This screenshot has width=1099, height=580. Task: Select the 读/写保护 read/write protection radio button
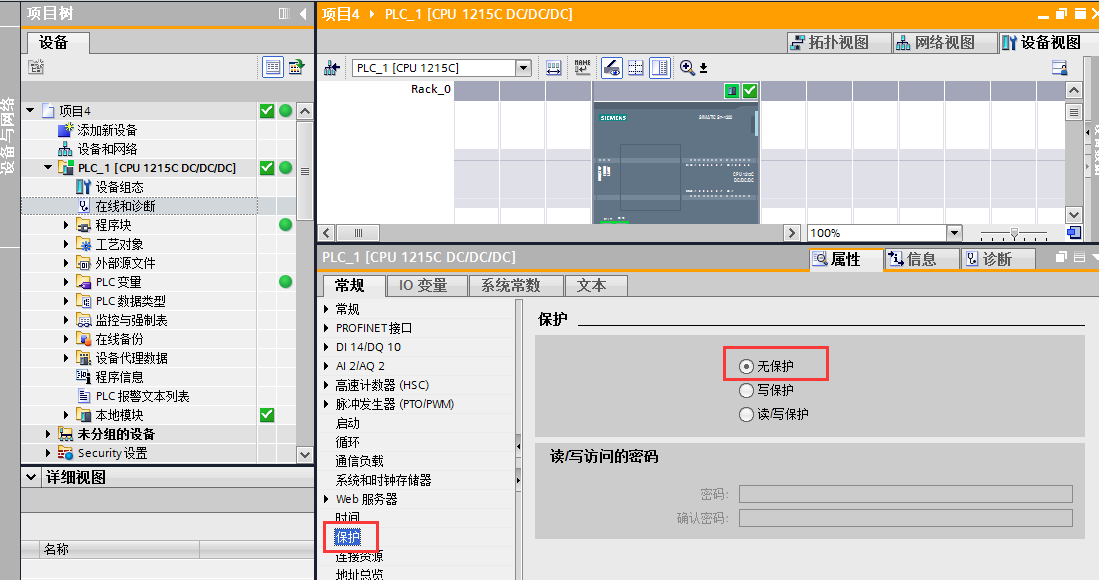746,414
